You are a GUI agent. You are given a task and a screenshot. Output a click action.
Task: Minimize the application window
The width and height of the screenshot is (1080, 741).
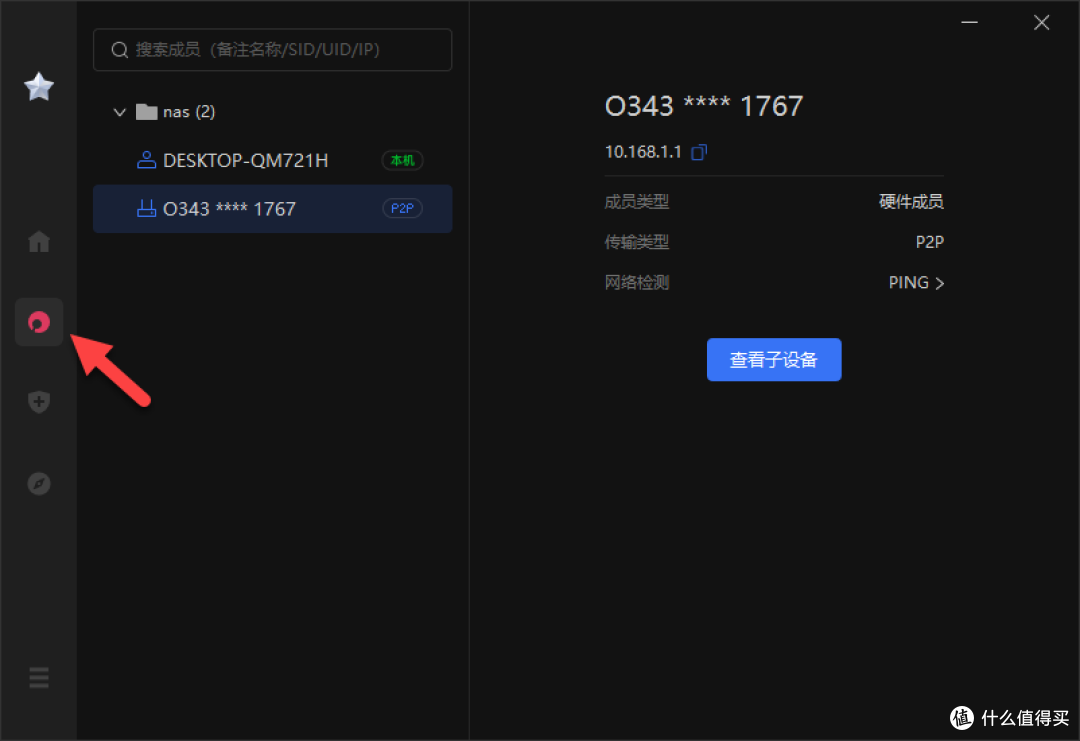pyautogui.click(x=969, y=22)
